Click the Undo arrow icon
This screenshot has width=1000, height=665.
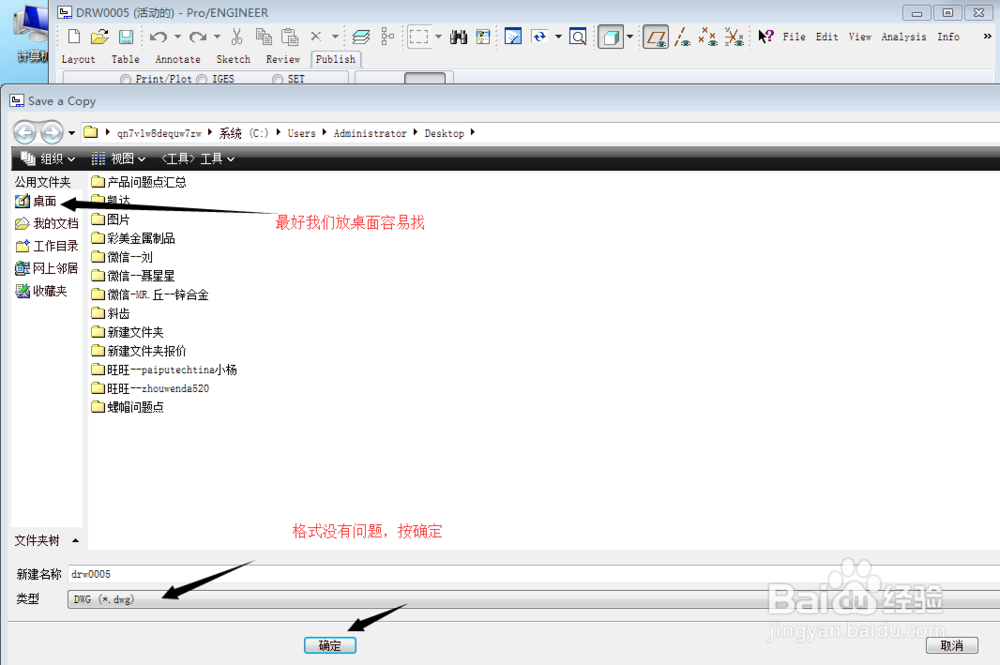(x=160, y=36)
